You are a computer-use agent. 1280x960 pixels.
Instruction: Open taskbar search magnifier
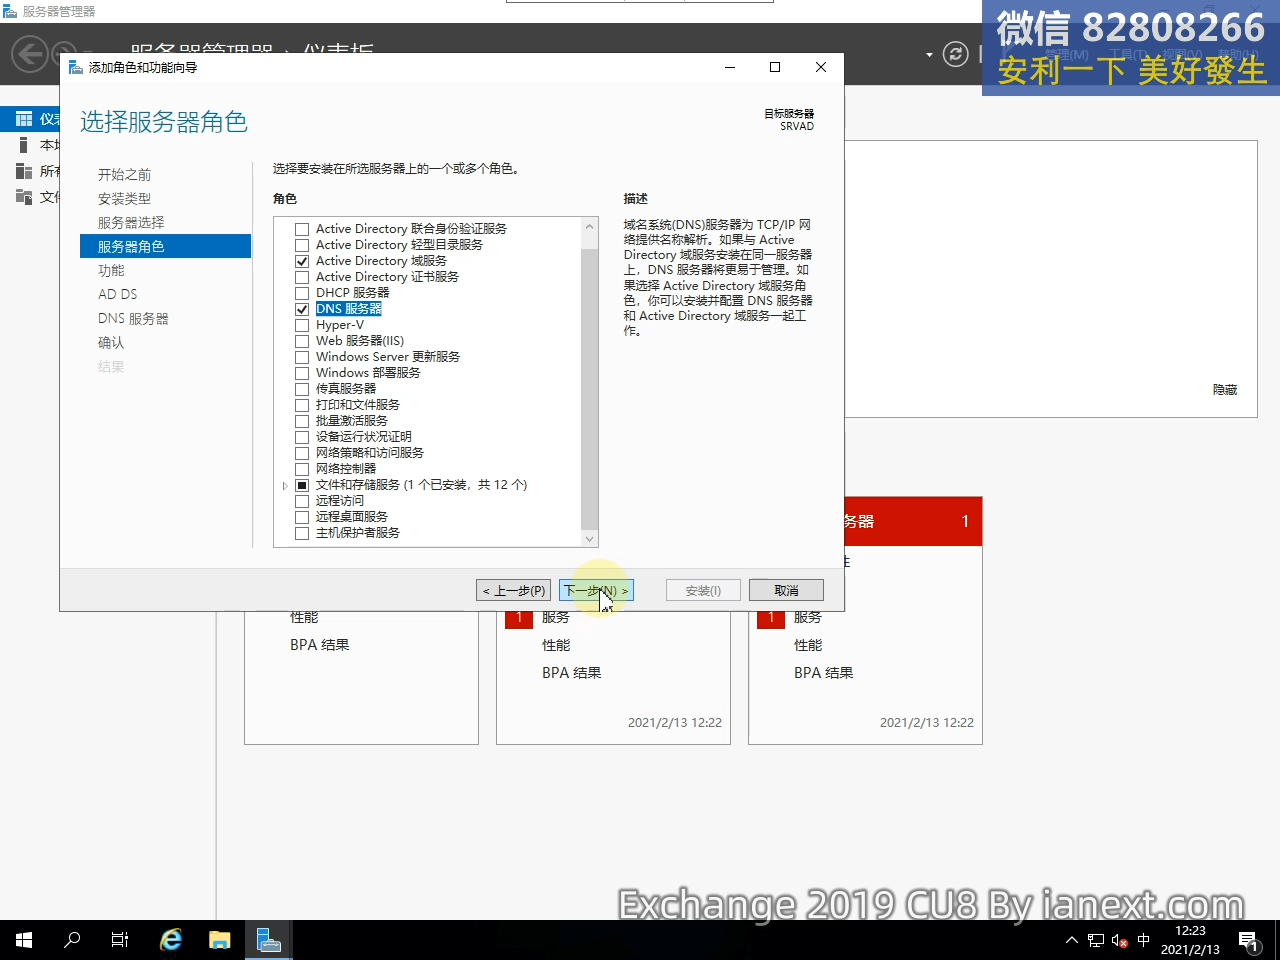72,940
